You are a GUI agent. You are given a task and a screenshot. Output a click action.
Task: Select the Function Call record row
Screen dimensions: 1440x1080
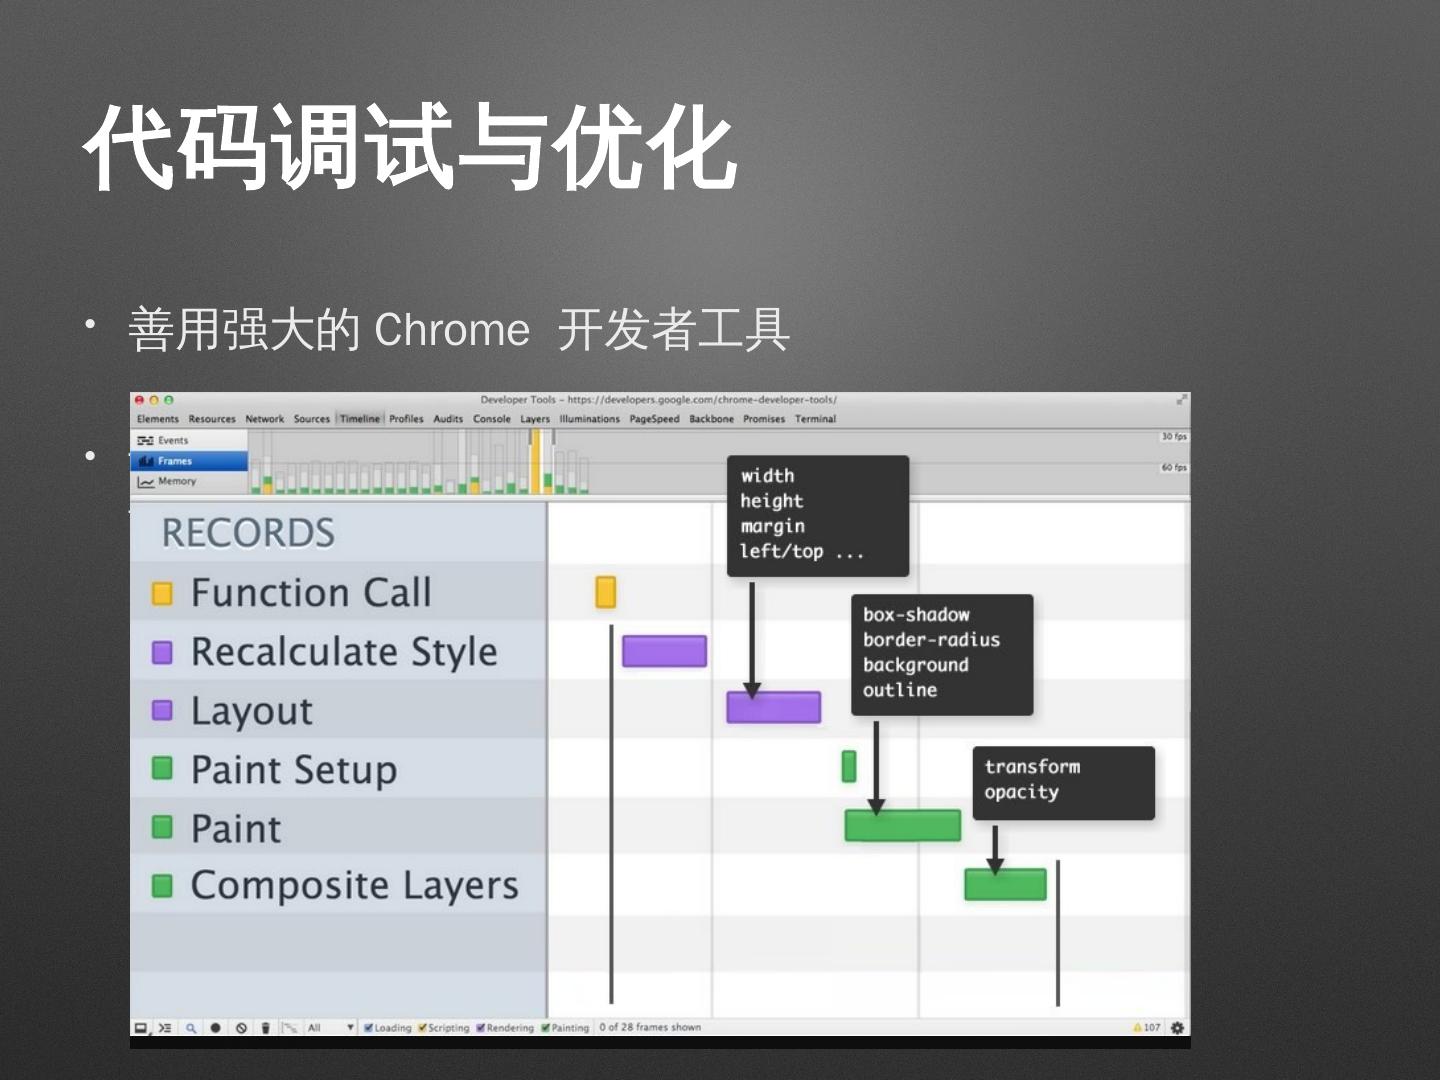pos(338,593)
